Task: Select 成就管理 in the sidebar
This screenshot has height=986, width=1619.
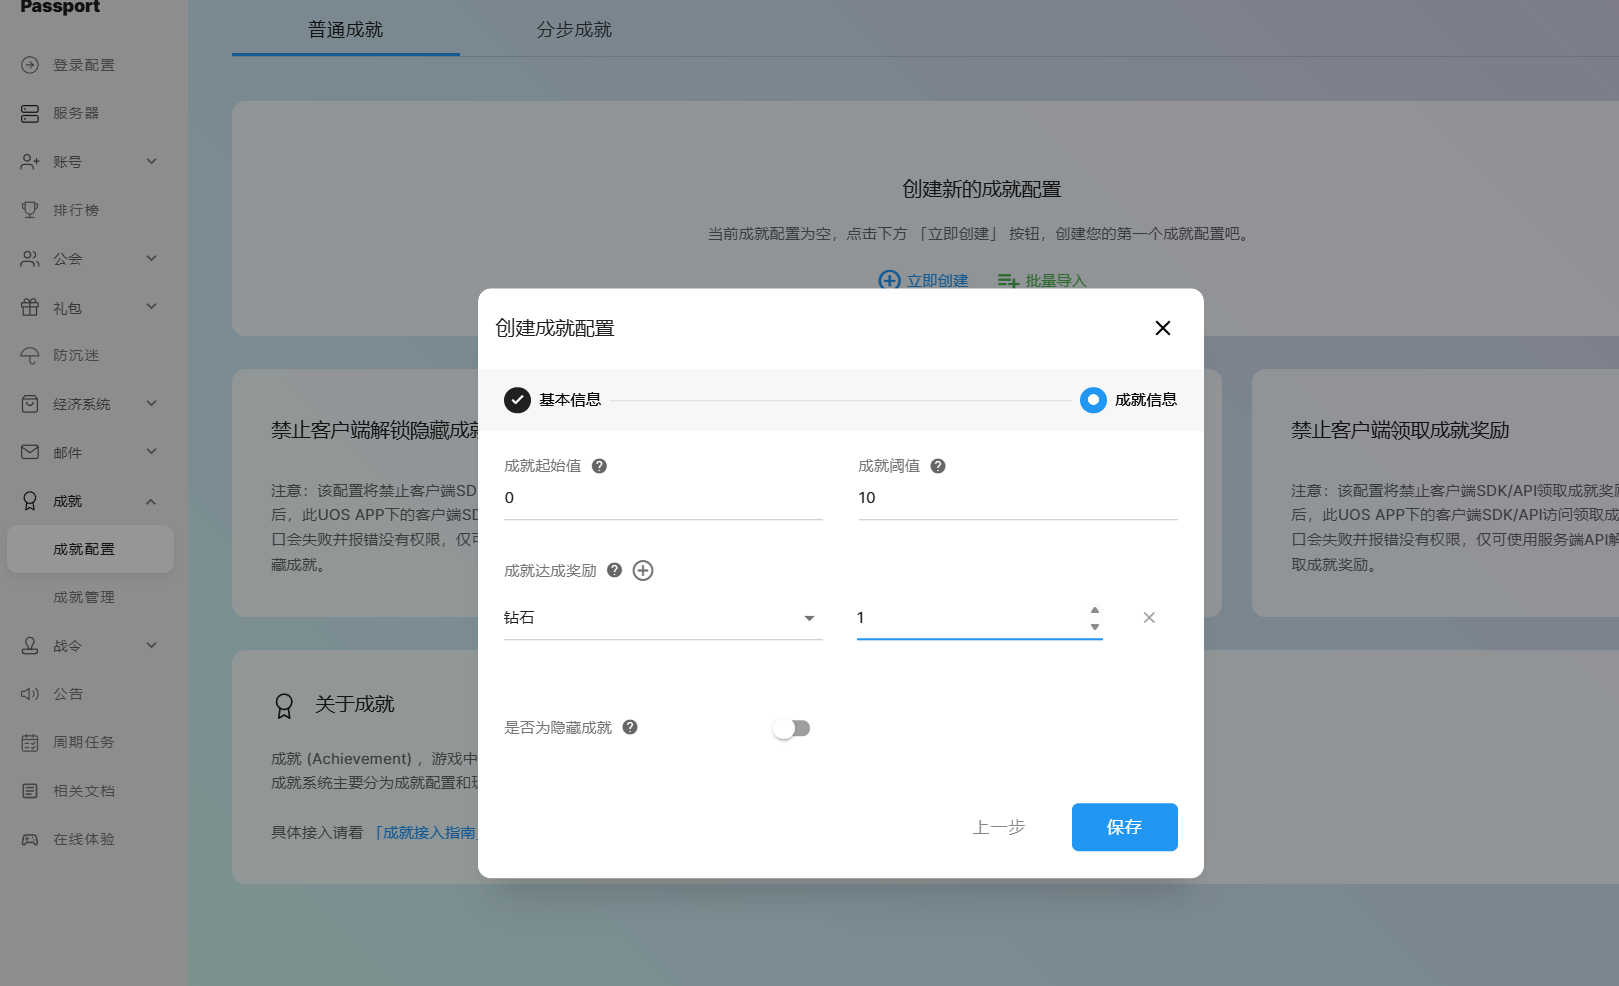Action: 84,597
